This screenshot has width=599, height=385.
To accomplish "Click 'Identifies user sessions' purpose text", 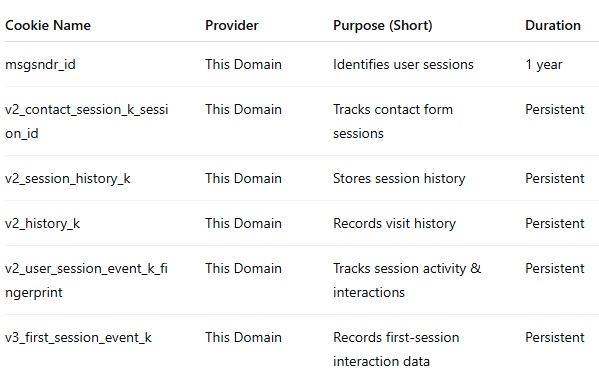I will point(403,65).
